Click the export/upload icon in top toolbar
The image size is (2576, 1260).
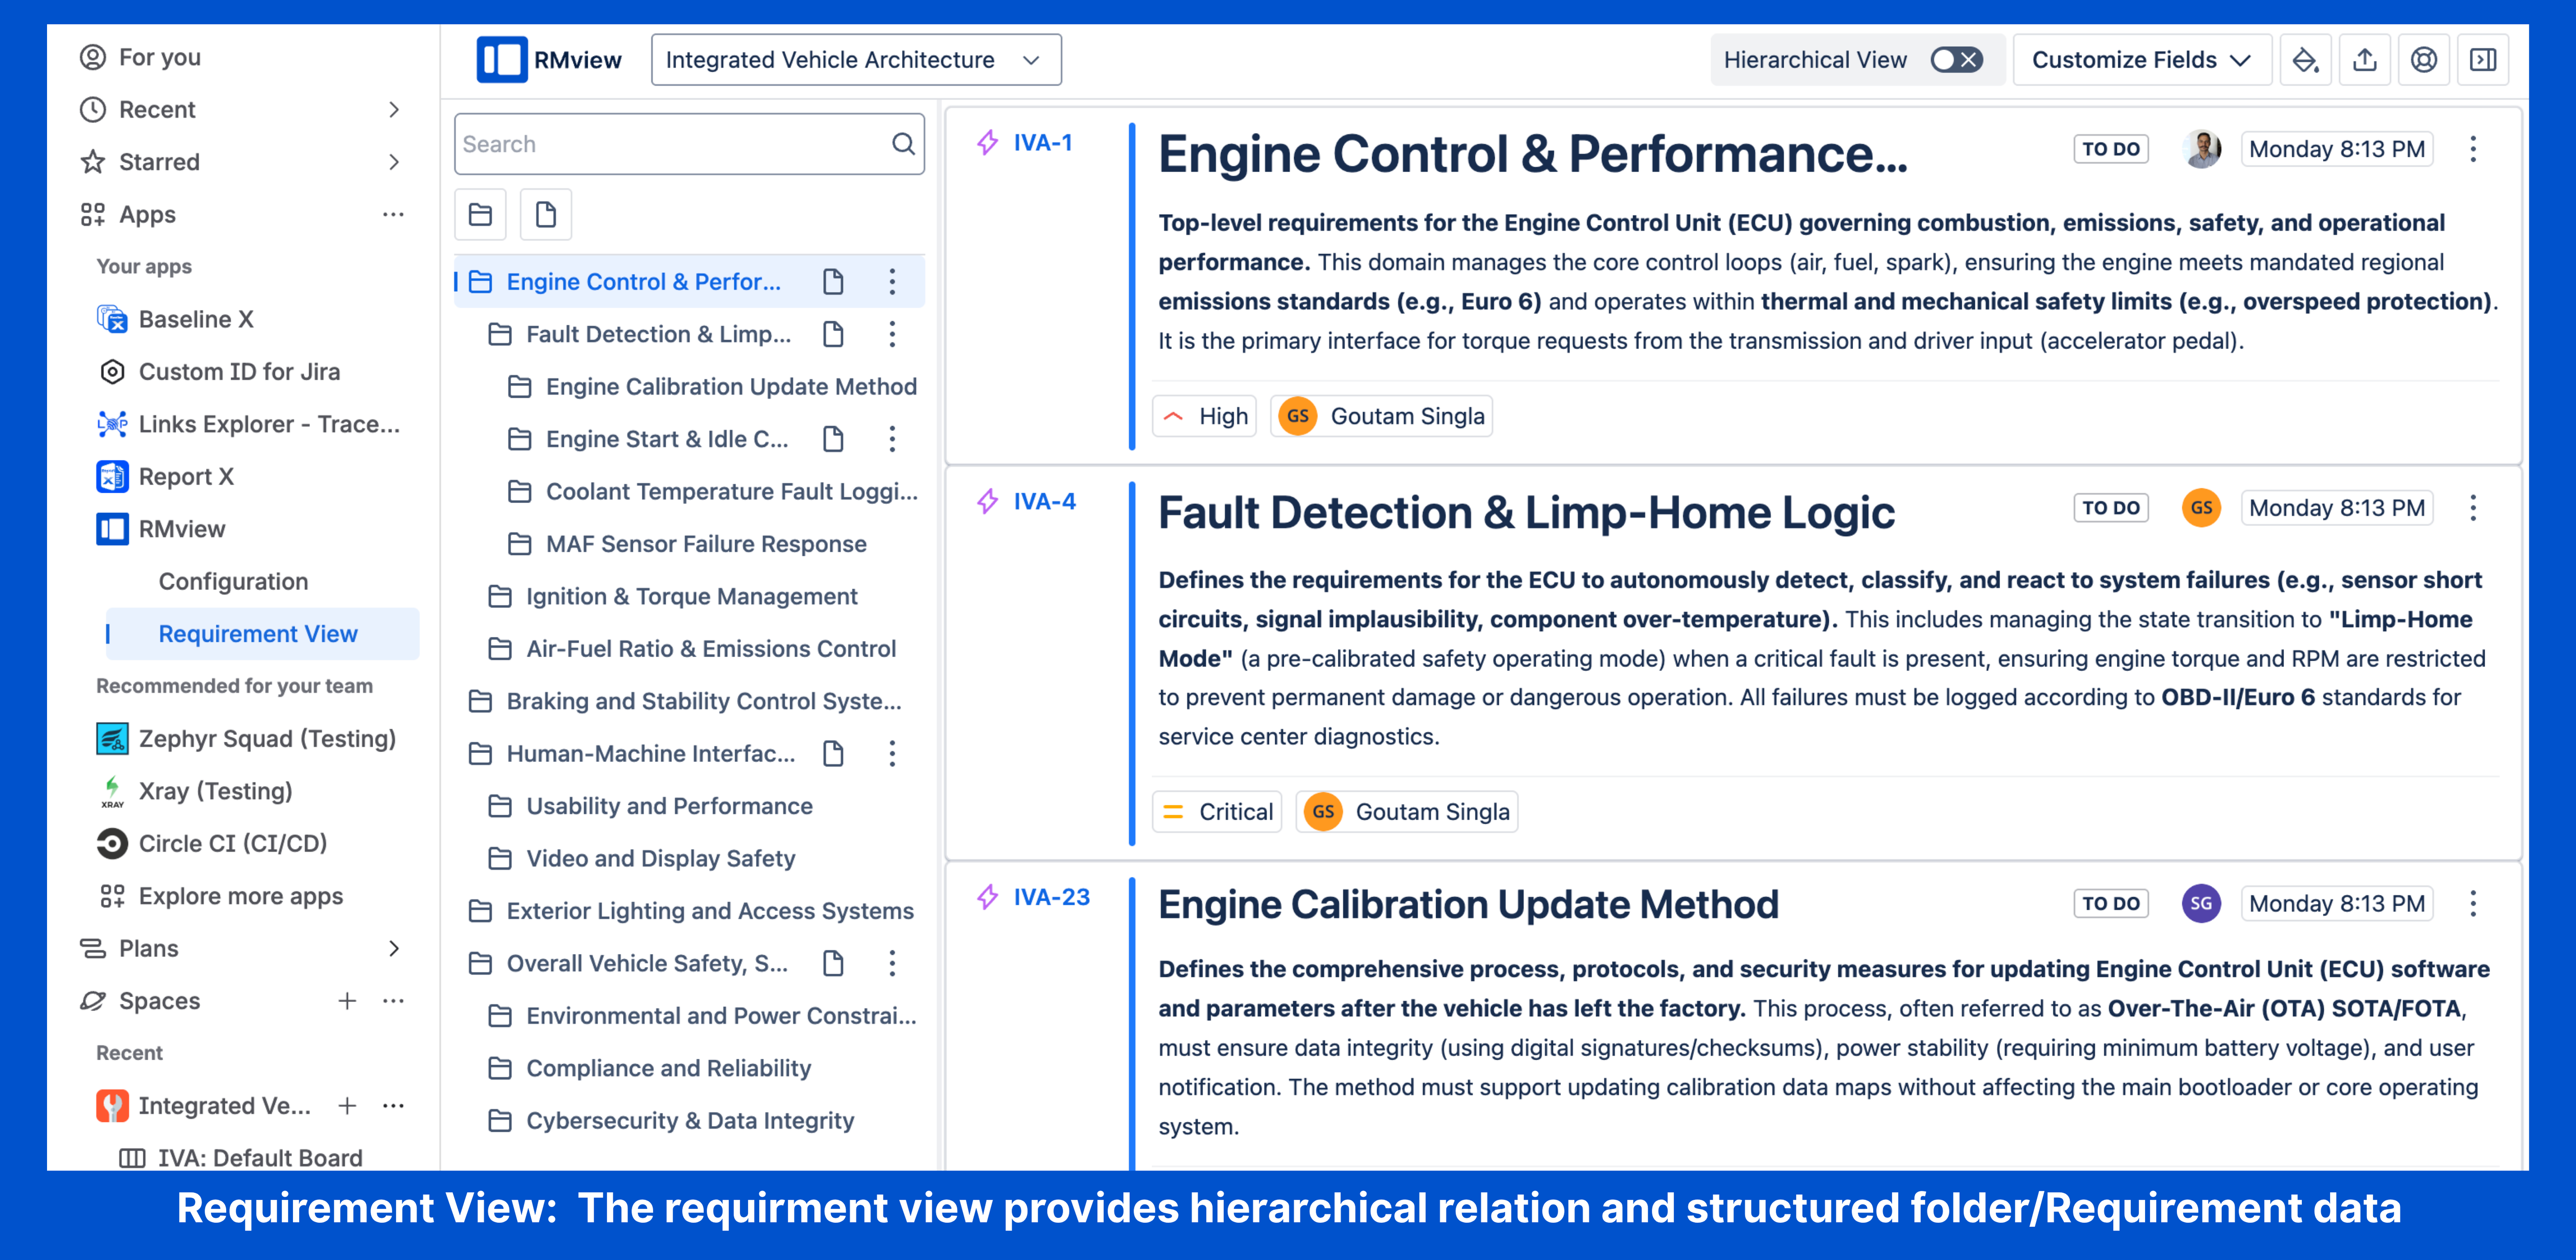[x=2364, y=60]
